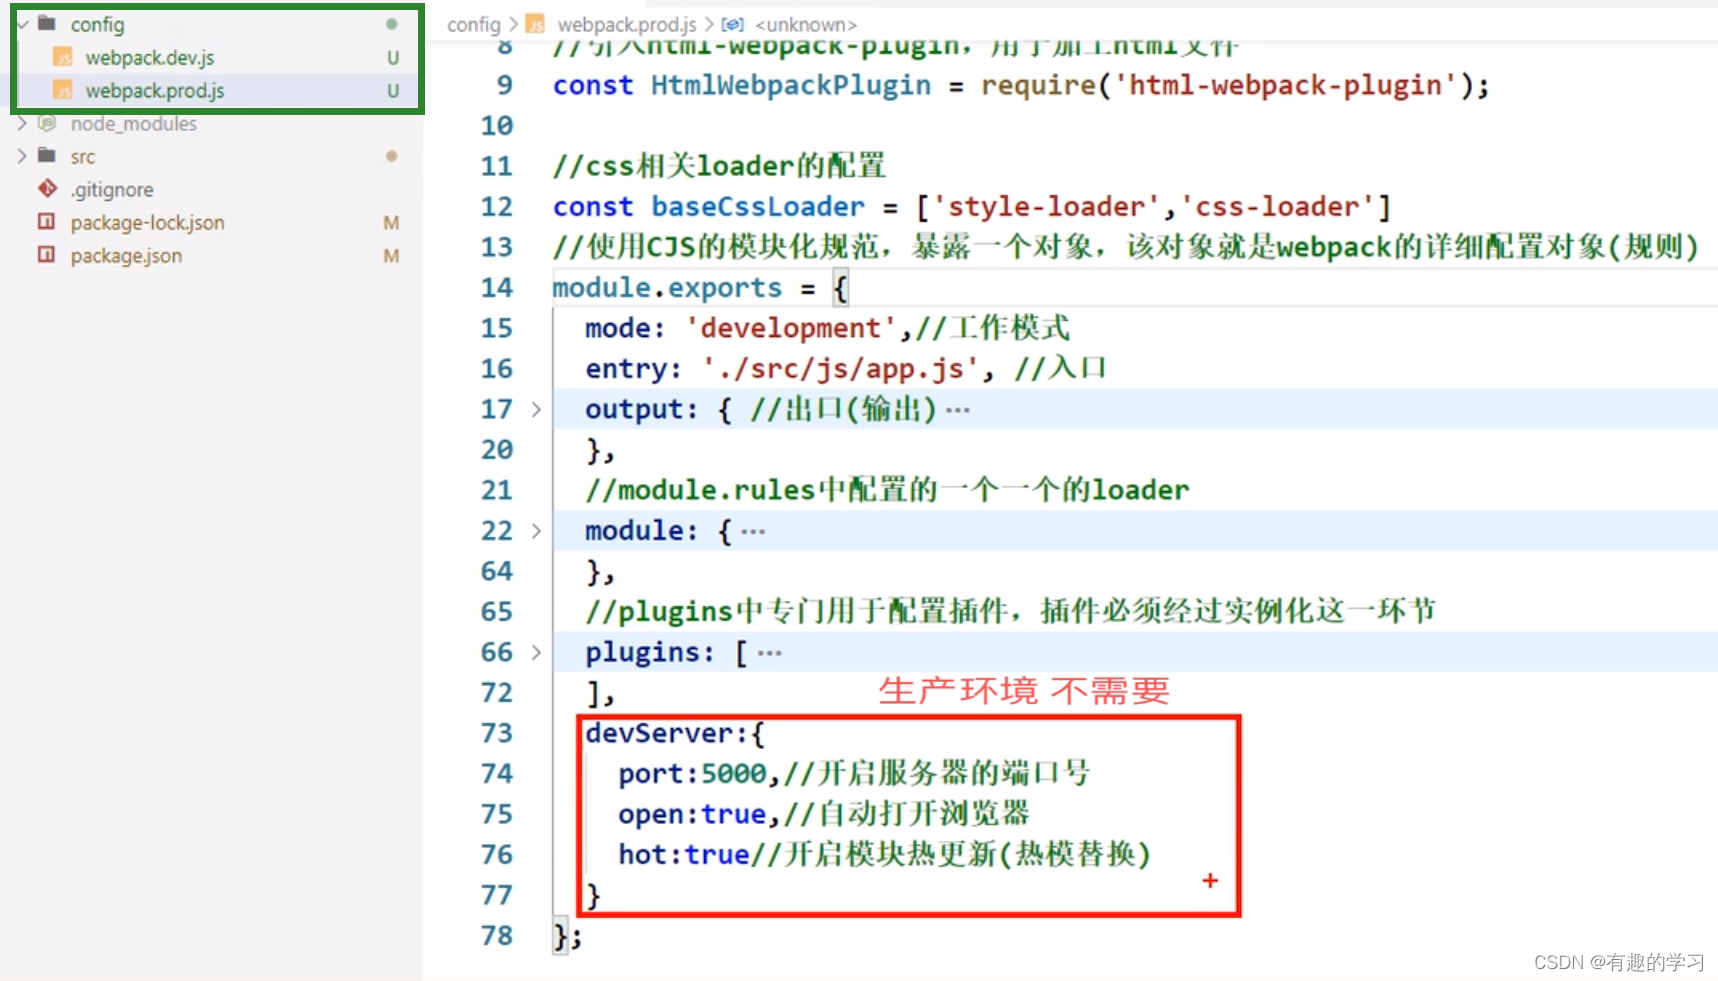Screen dimensions: 1718x981
Task: Select the node_modules folder name
Action: [133, 124]
